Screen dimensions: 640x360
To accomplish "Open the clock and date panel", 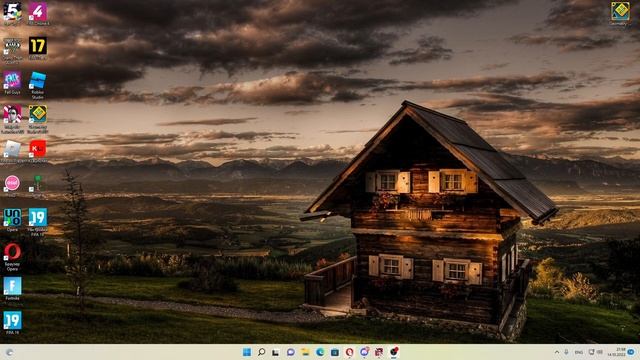I will coord(616,352).
